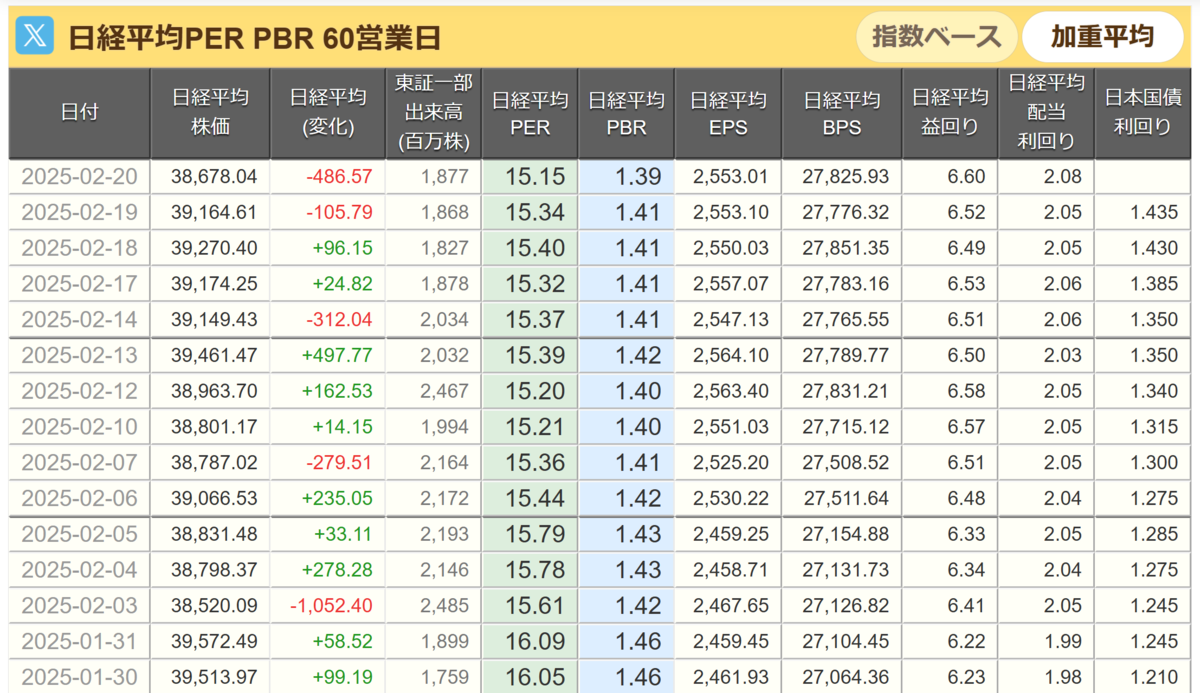Click the BPS value 27,064.36
1200x693 pixels.
[845, 677]
